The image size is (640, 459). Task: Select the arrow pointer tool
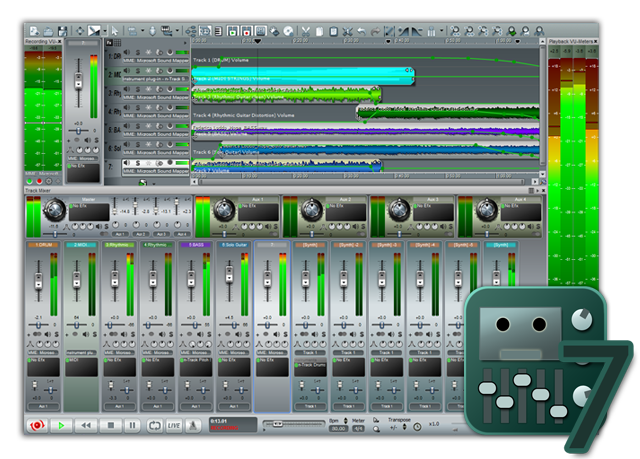coord(115,31)
